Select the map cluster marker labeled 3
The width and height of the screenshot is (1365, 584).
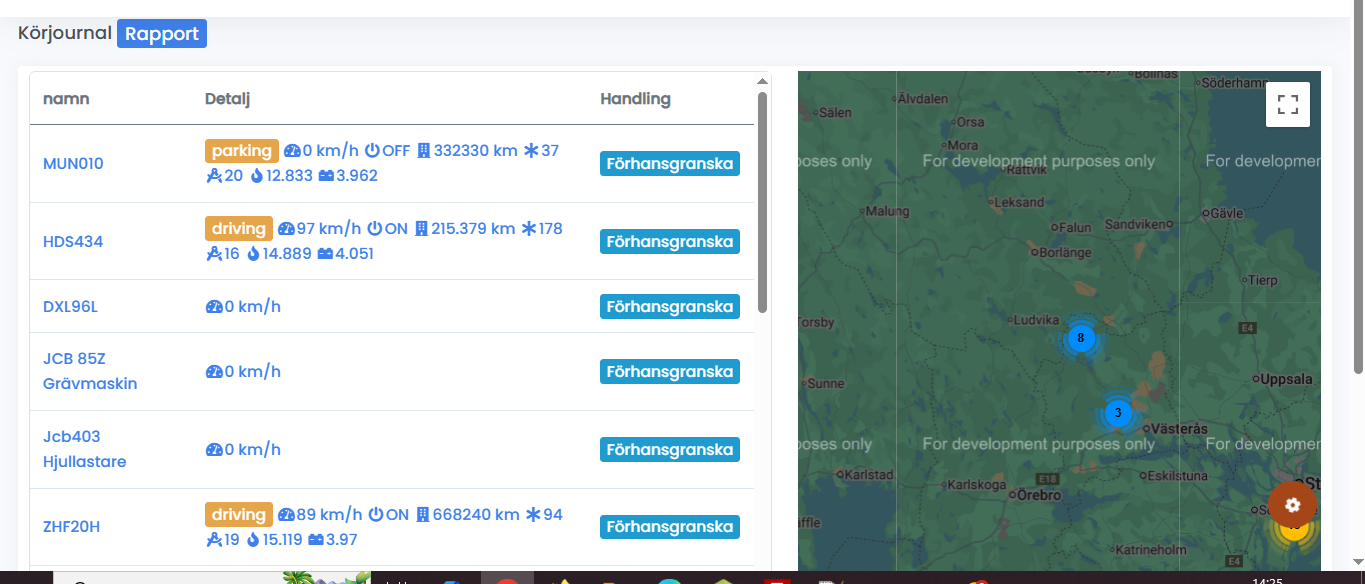pos(1117,413)
